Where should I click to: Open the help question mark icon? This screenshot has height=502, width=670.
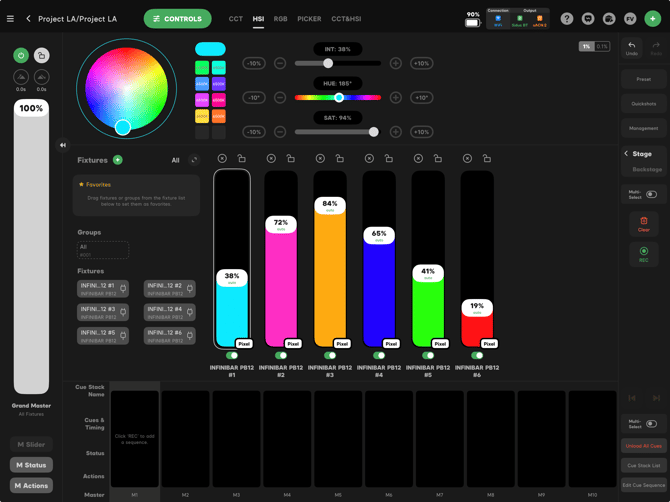tap(567, 19)
